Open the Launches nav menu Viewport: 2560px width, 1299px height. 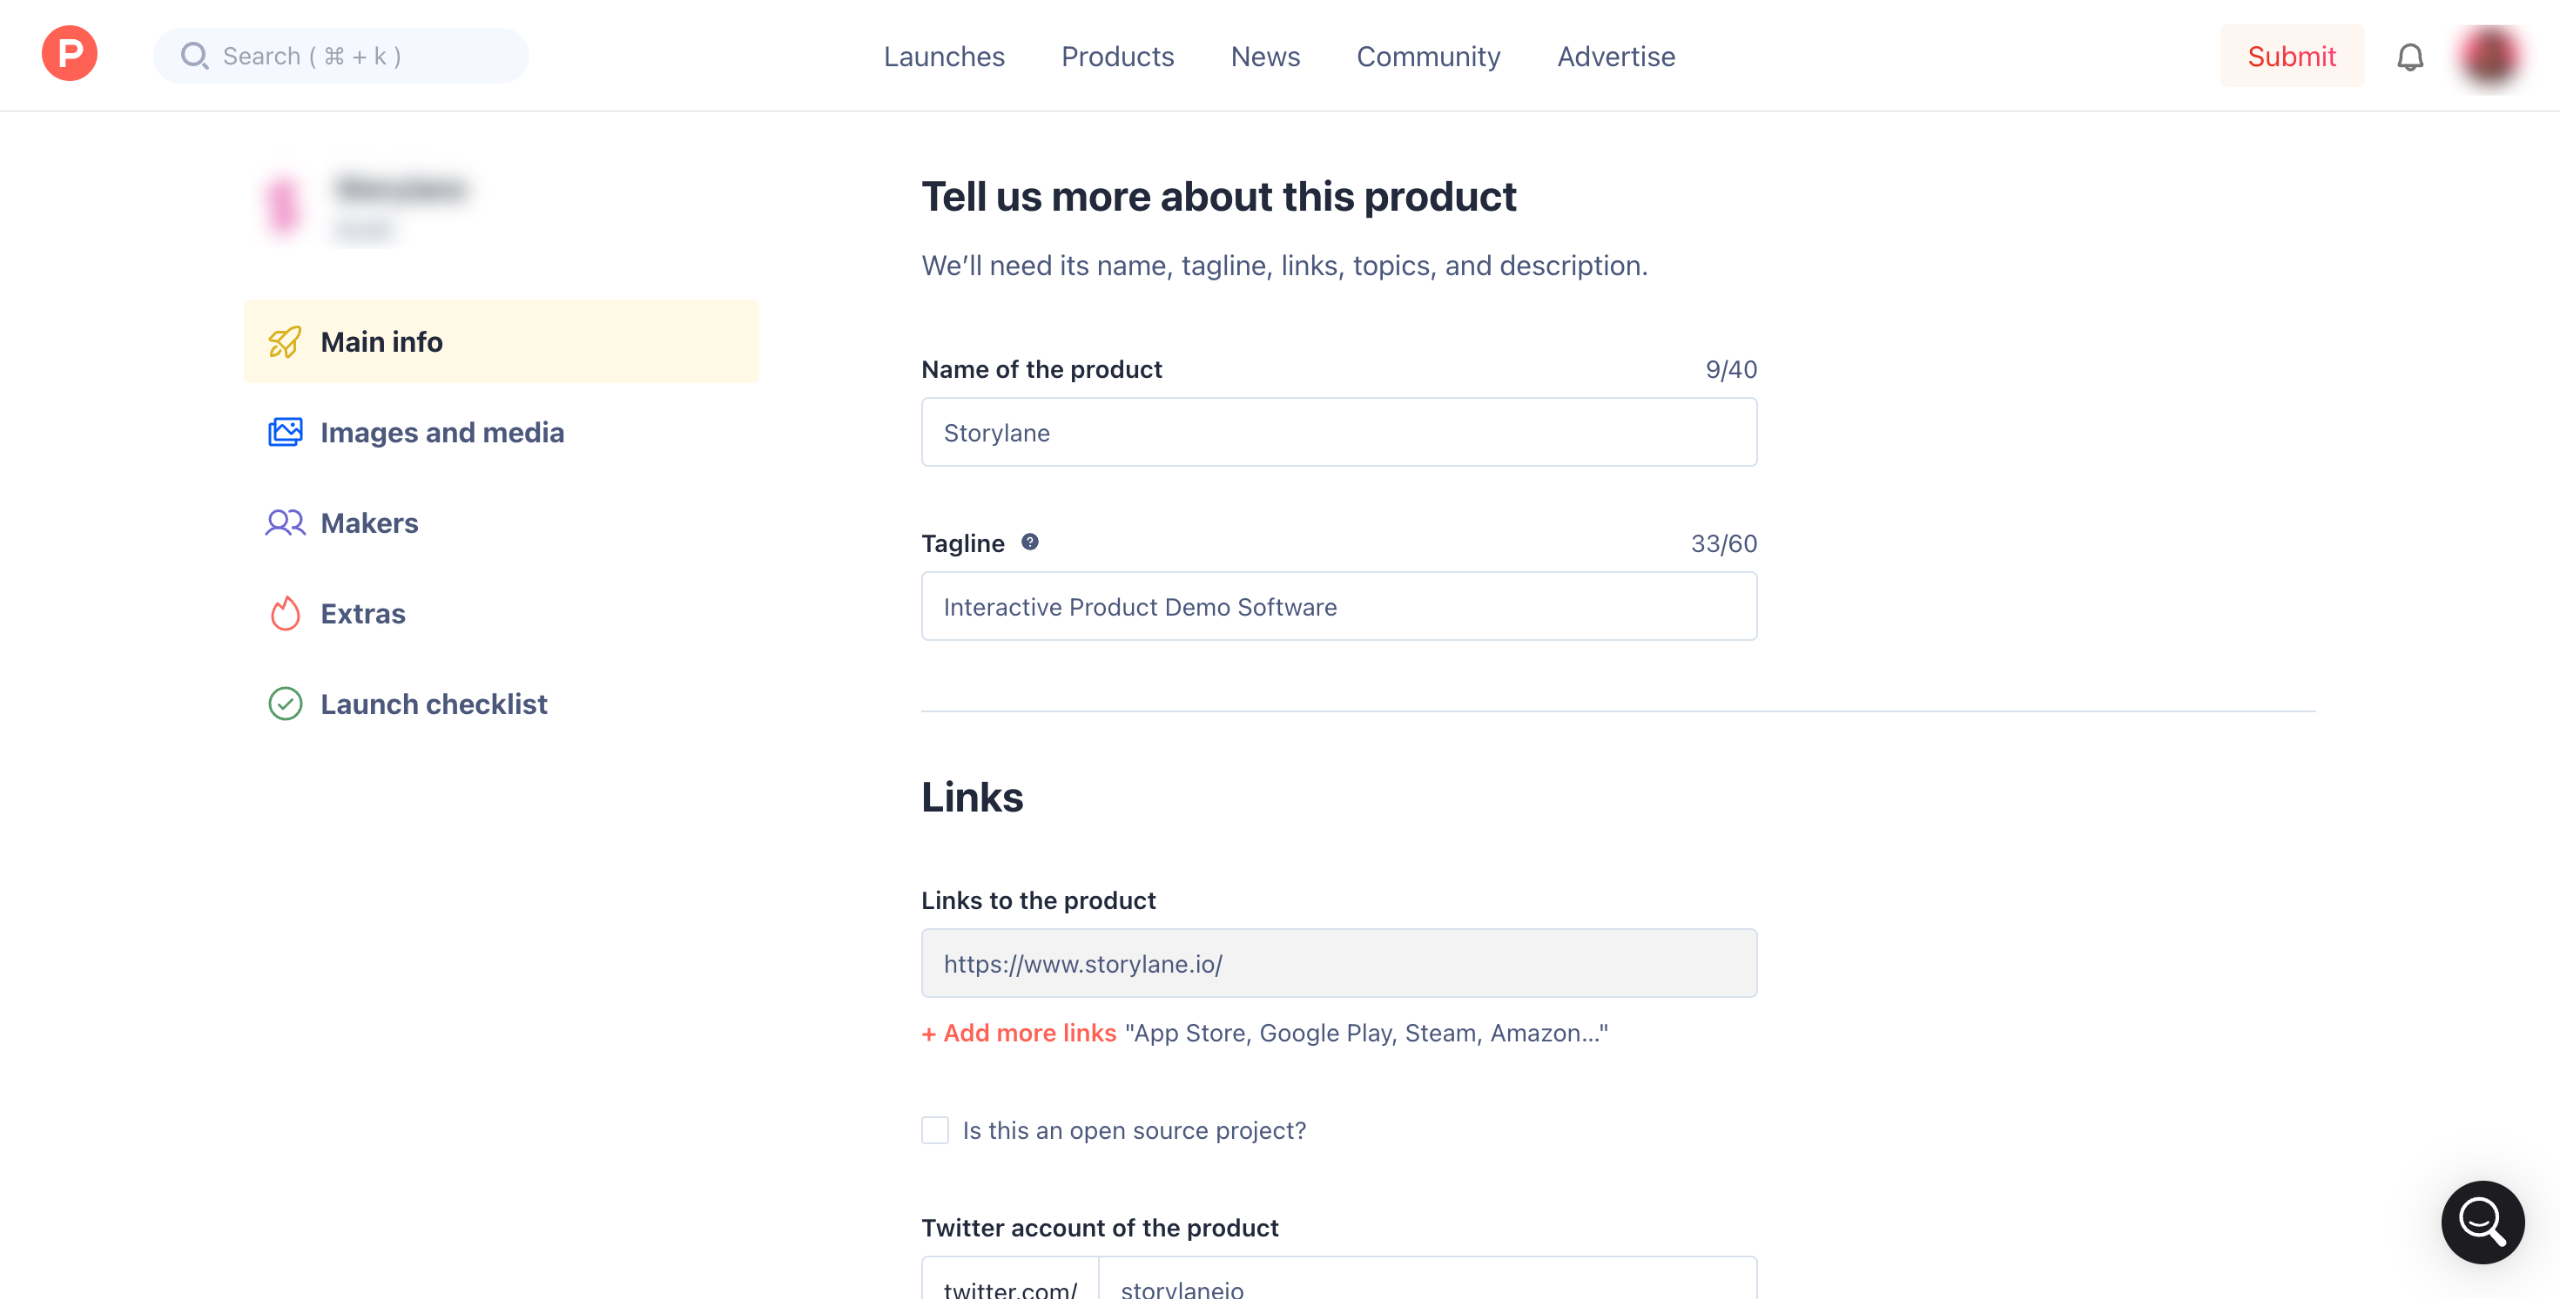[x=943, y=56]
